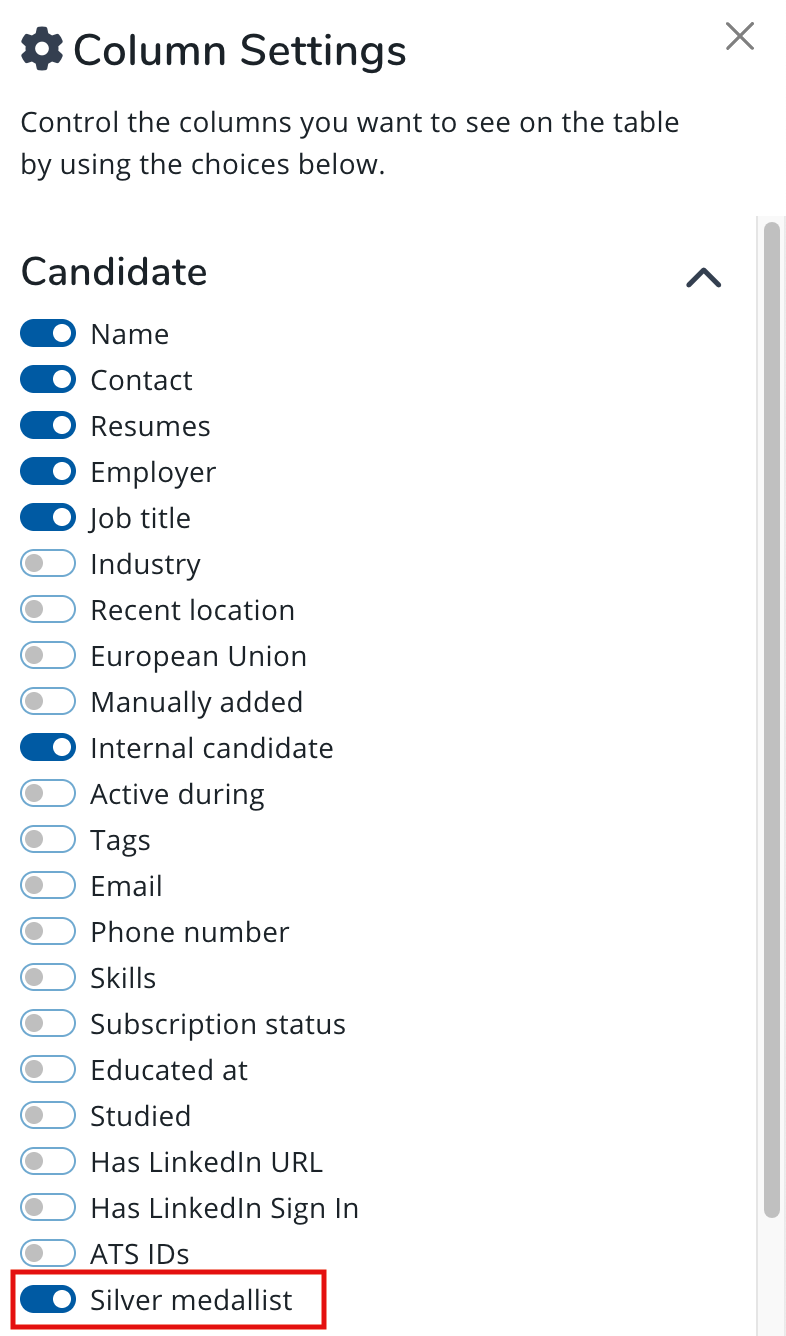Turn off the Contact column
The image size is (786, 1336).
[48, 380]
